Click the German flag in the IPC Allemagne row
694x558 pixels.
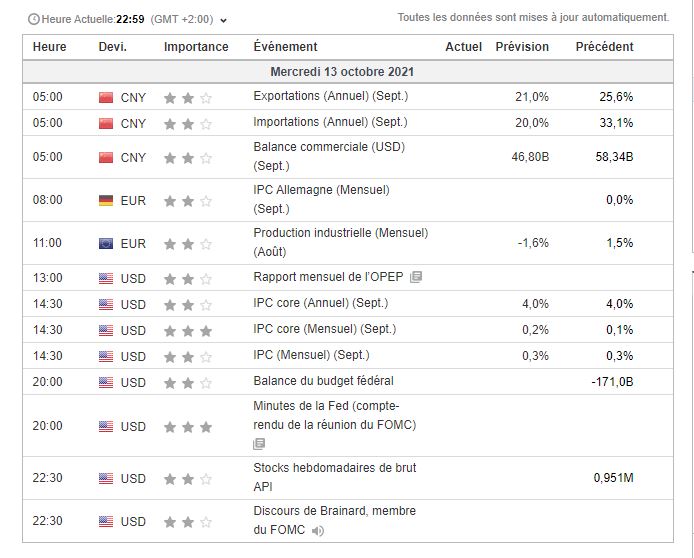point(106,200)
